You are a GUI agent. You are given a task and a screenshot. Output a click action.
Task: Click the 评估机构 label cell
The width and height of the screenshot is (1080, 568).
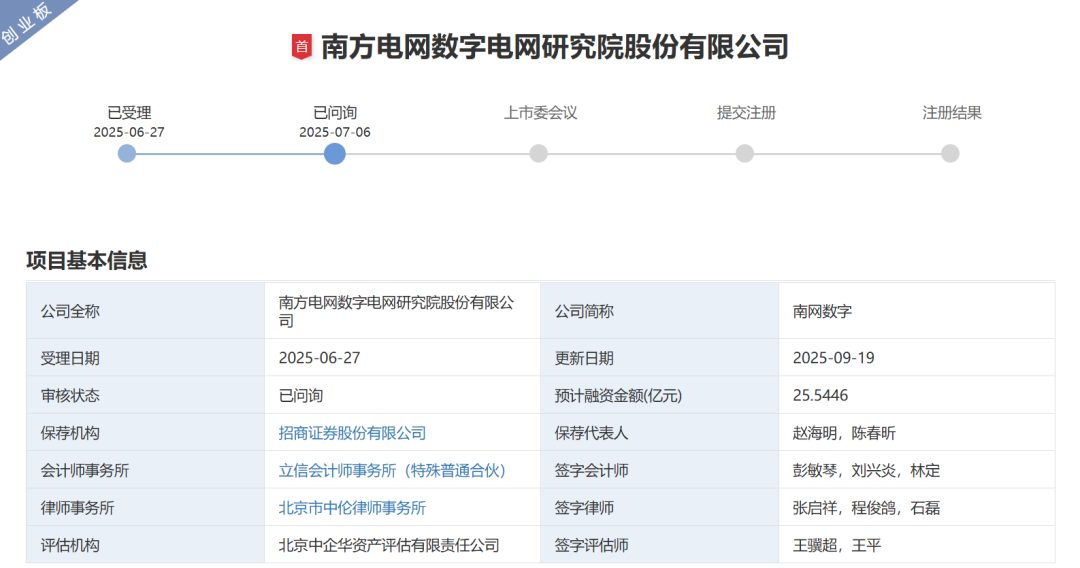point(145,545)
